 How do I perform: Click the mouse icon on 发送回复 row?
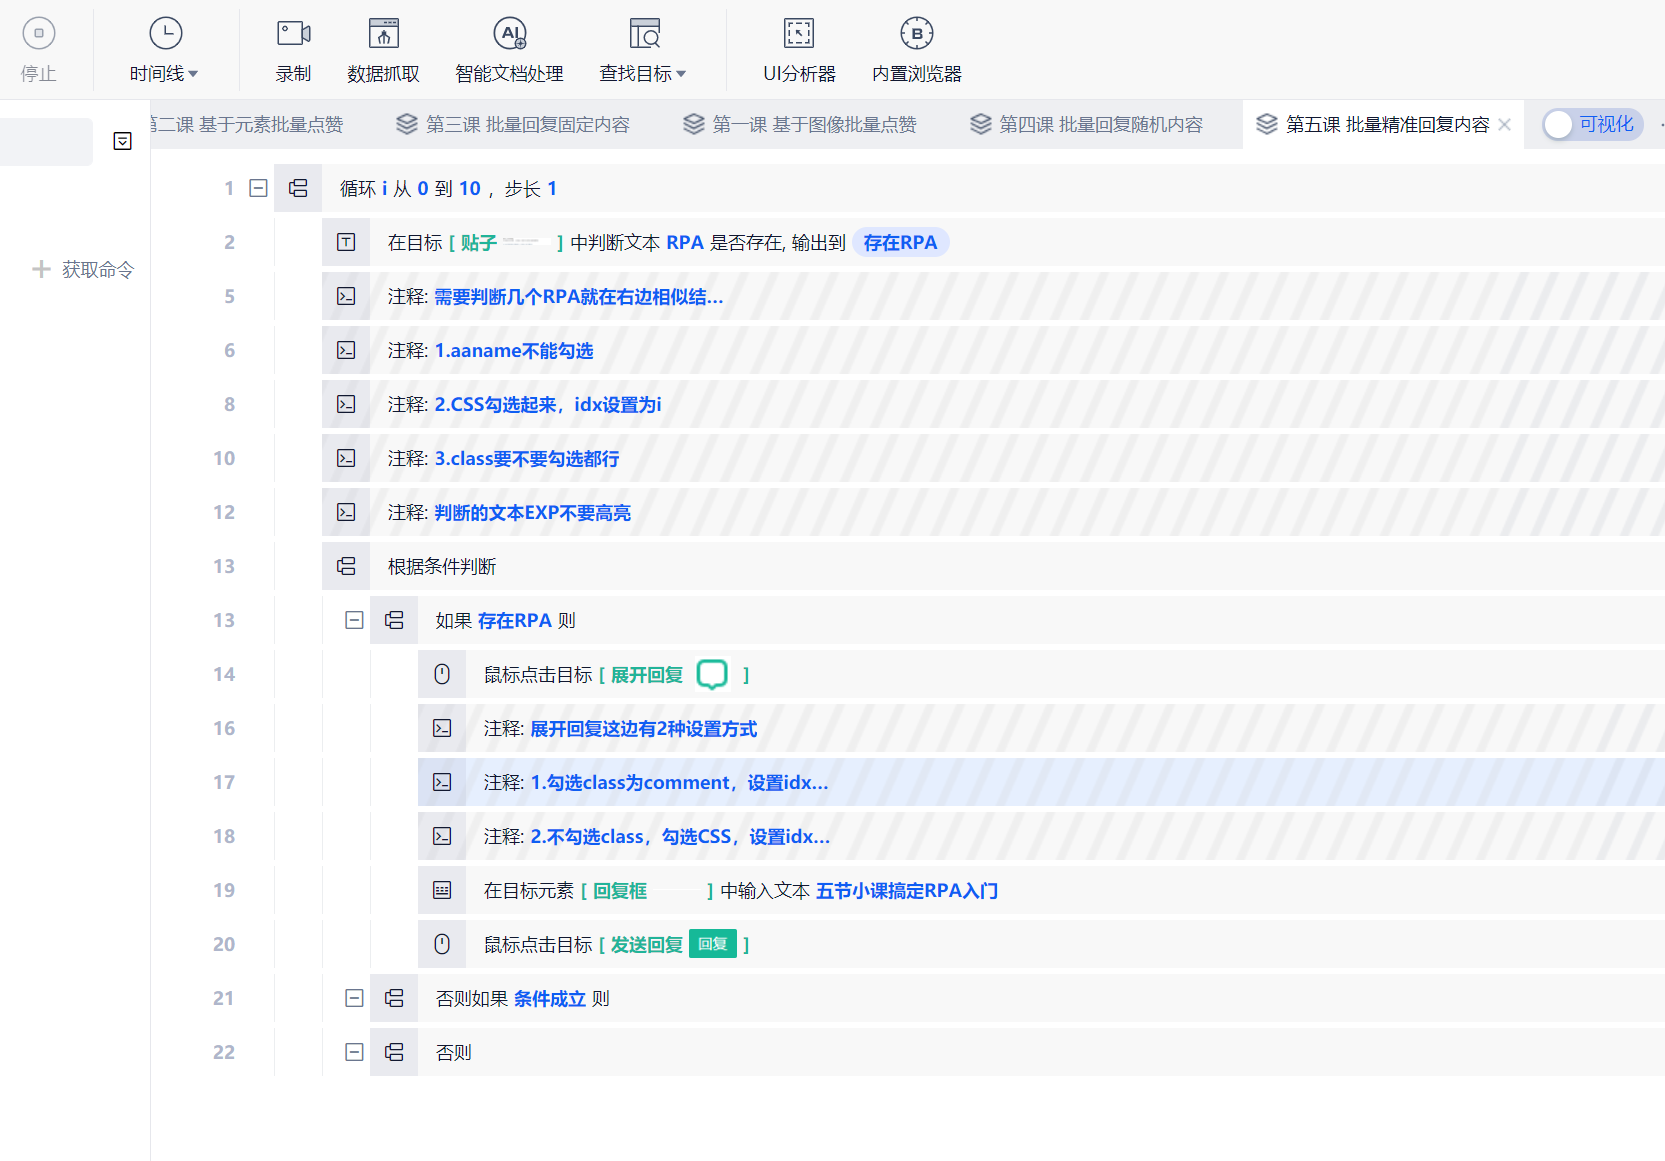pyautogui.click(x=442, y=944)
